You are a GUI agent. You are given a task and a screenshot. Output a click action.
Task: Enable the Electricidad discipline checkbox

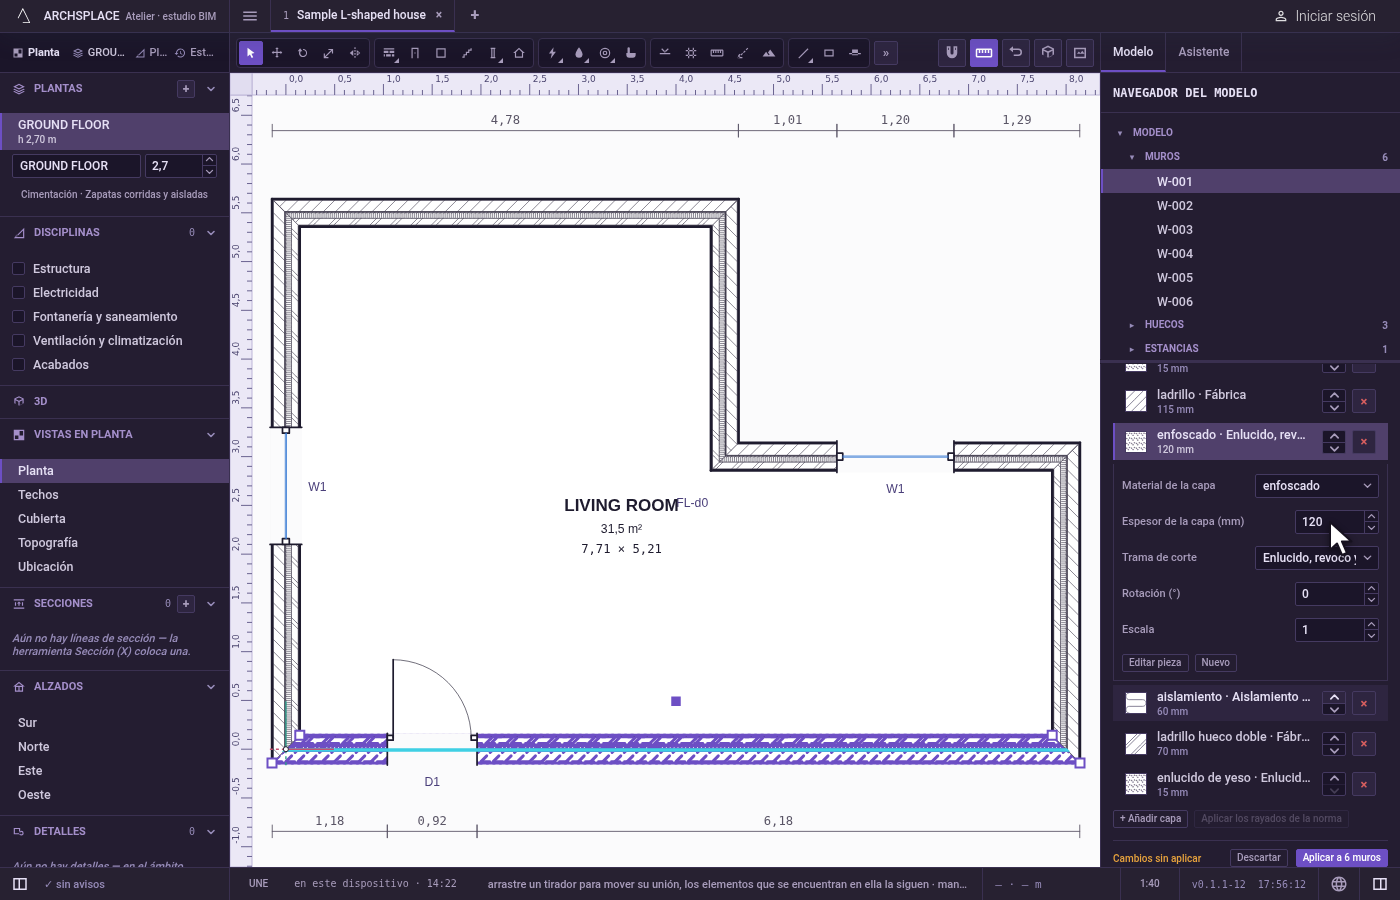click(x=18, y=293)
